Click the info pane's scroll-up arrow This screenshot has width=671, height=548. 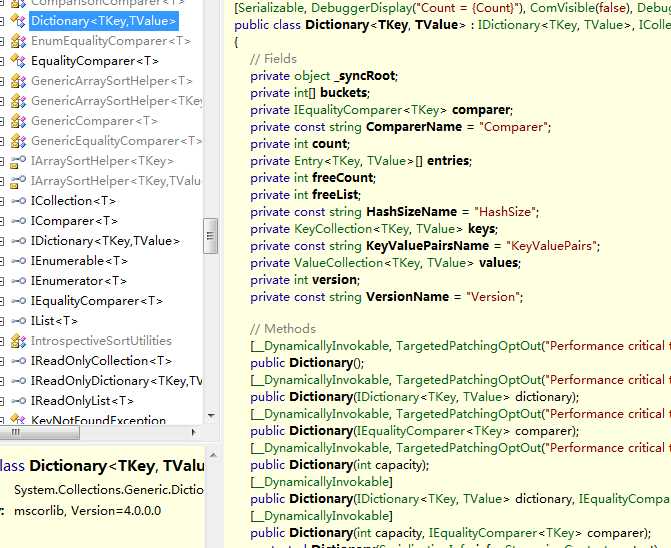point(213,456)
